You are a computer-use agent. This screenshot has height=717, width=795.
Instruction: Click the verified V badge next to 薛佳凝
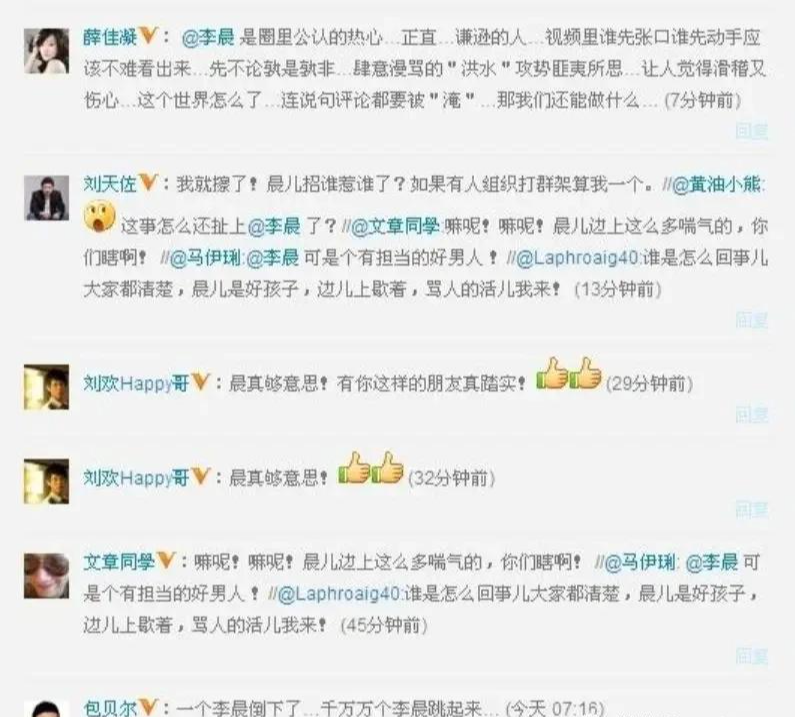point(148,35)
